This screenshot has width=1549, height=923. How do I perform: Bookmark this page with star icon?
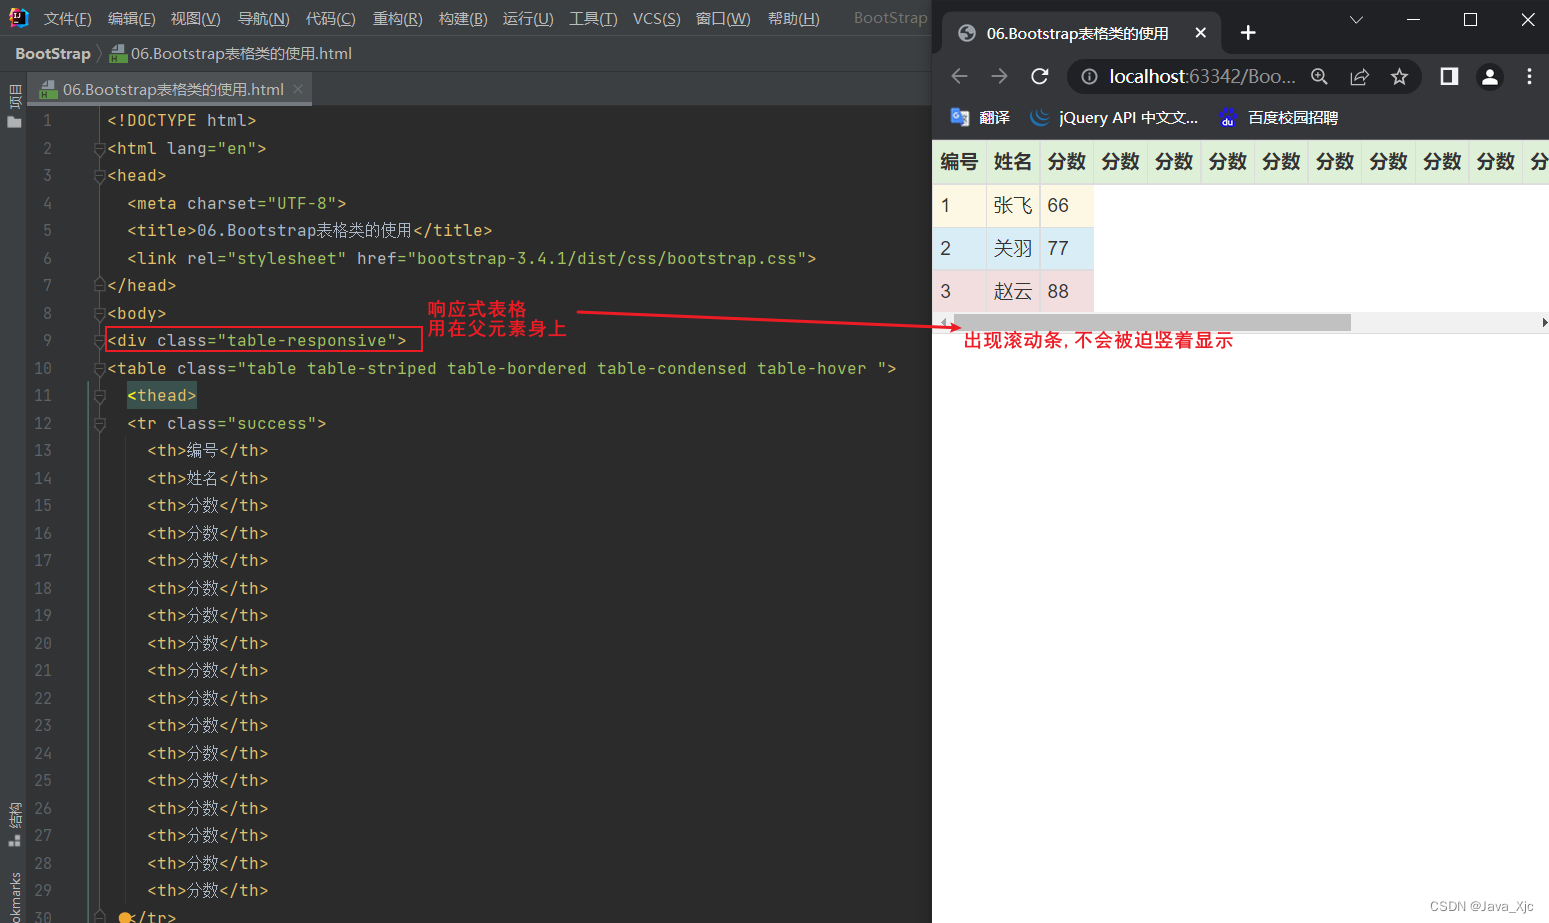[x=1399, y=76]
